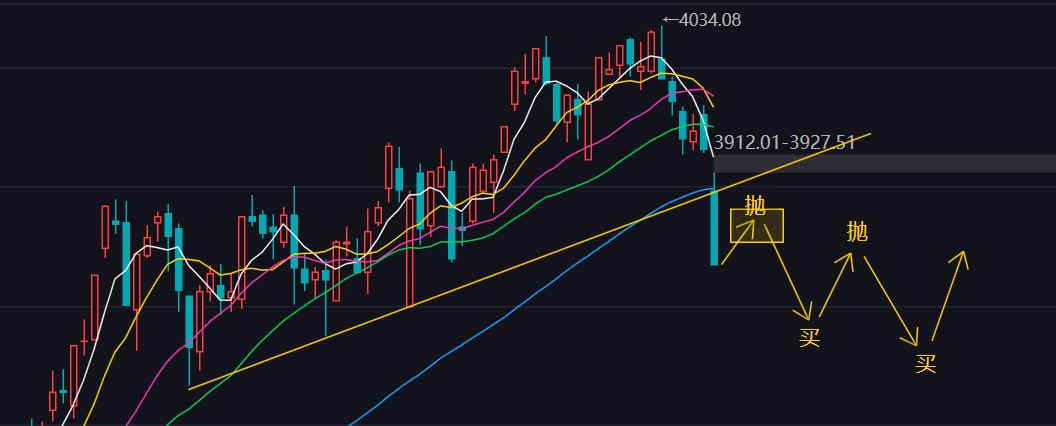The width and height of the screenshot is (1056, 426).
Task: Click the 3912.01-3927.51 gap range label
Action: pyautogui.click(x=784, y=143)
